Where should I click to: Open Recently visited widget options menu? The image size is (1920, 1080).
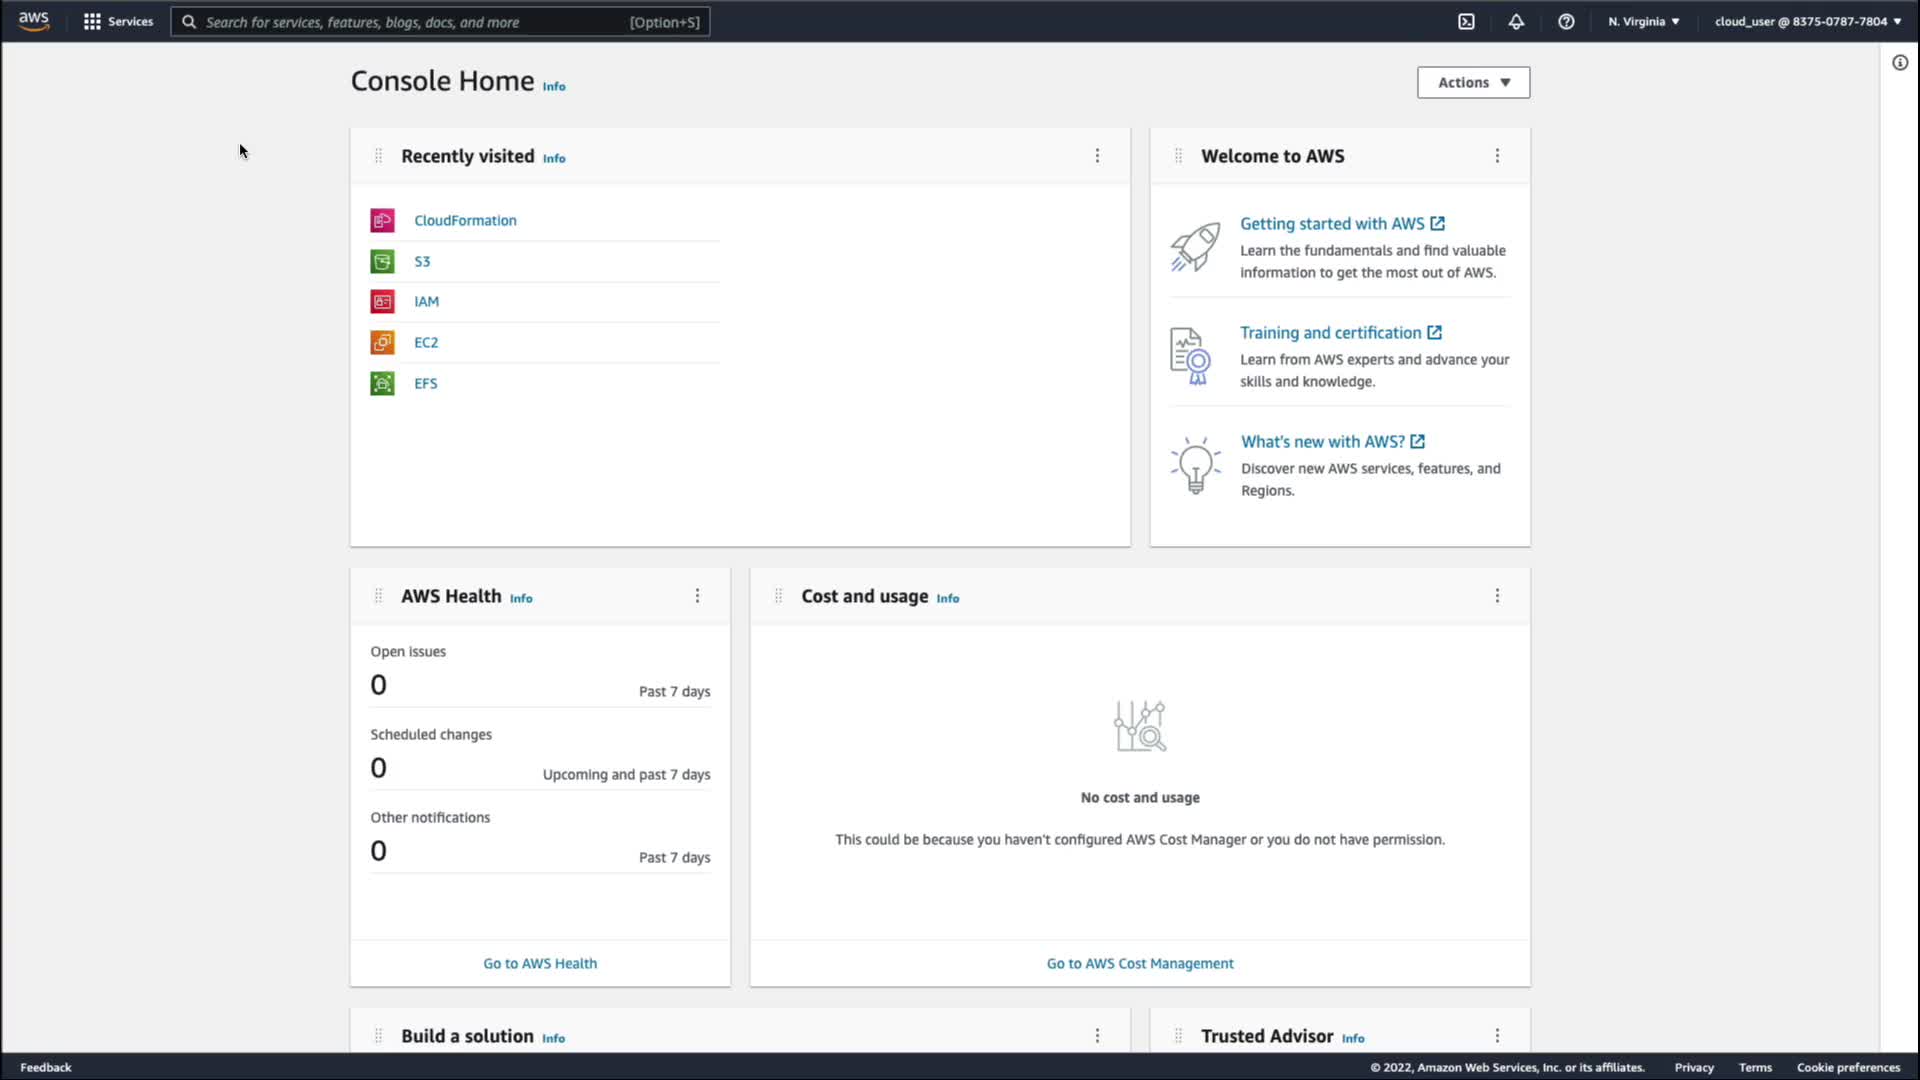pyautogui.click(x=1097, y=156)
